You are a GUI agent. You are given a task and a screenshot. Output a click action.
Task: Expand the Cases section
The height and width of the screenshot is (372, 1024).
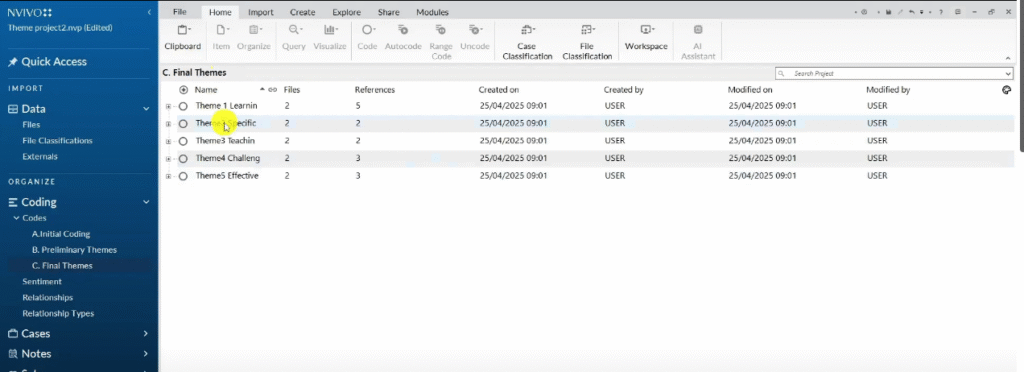click(146, 333)
